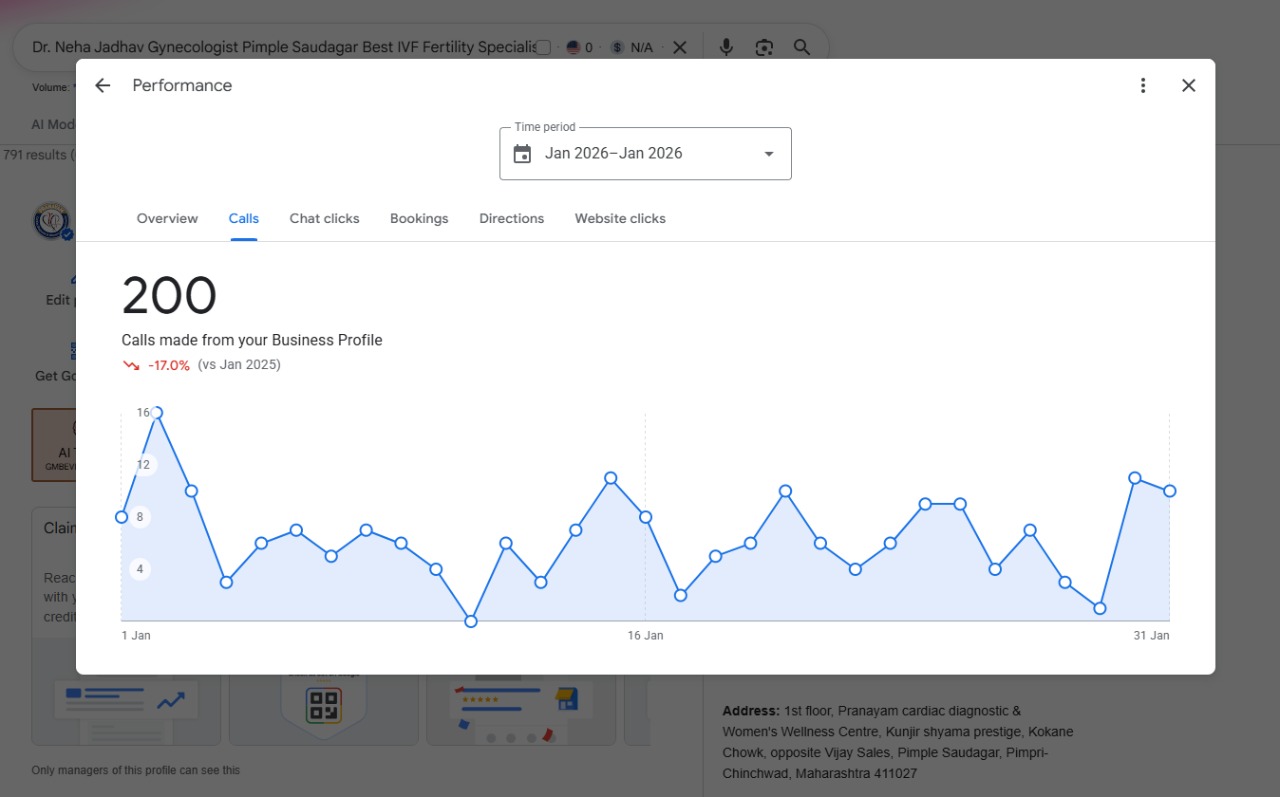Select the zero-calls data point on chart
The height and width of the screenshot is (797, 1280).
(471, 621)
